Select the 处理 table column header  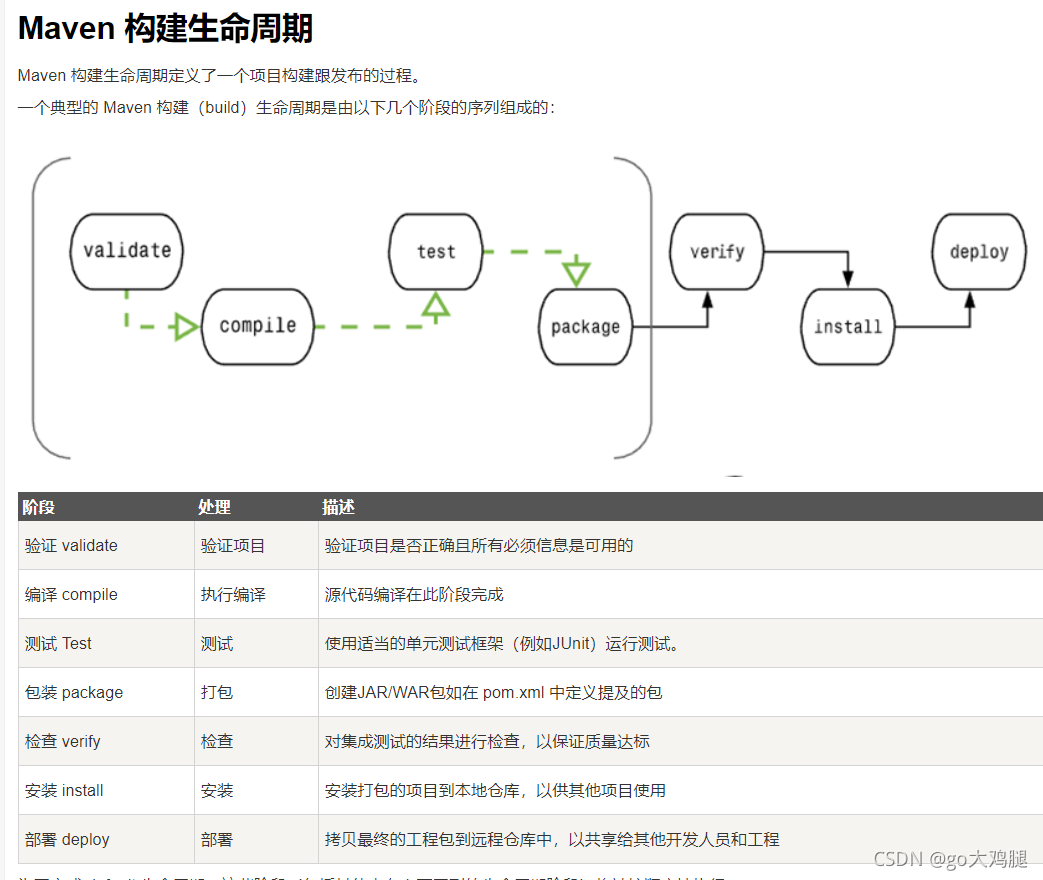[216, 507]
